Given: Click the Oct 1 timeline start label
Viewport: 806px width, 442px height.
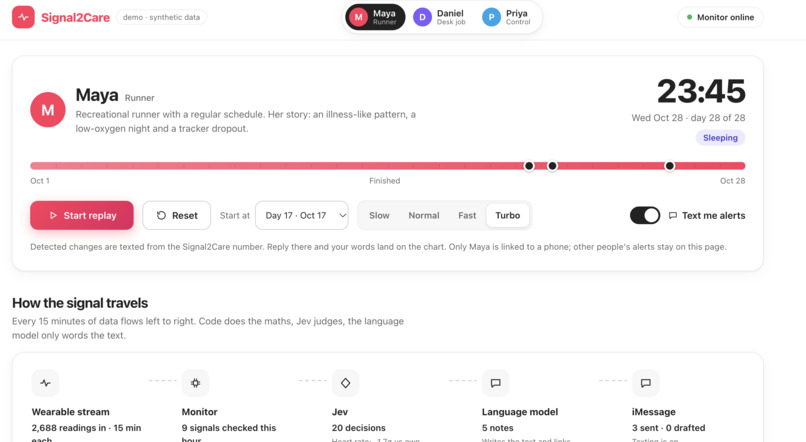Looking at the screenshot, I should pyautogui.click(x=40, y=181).
